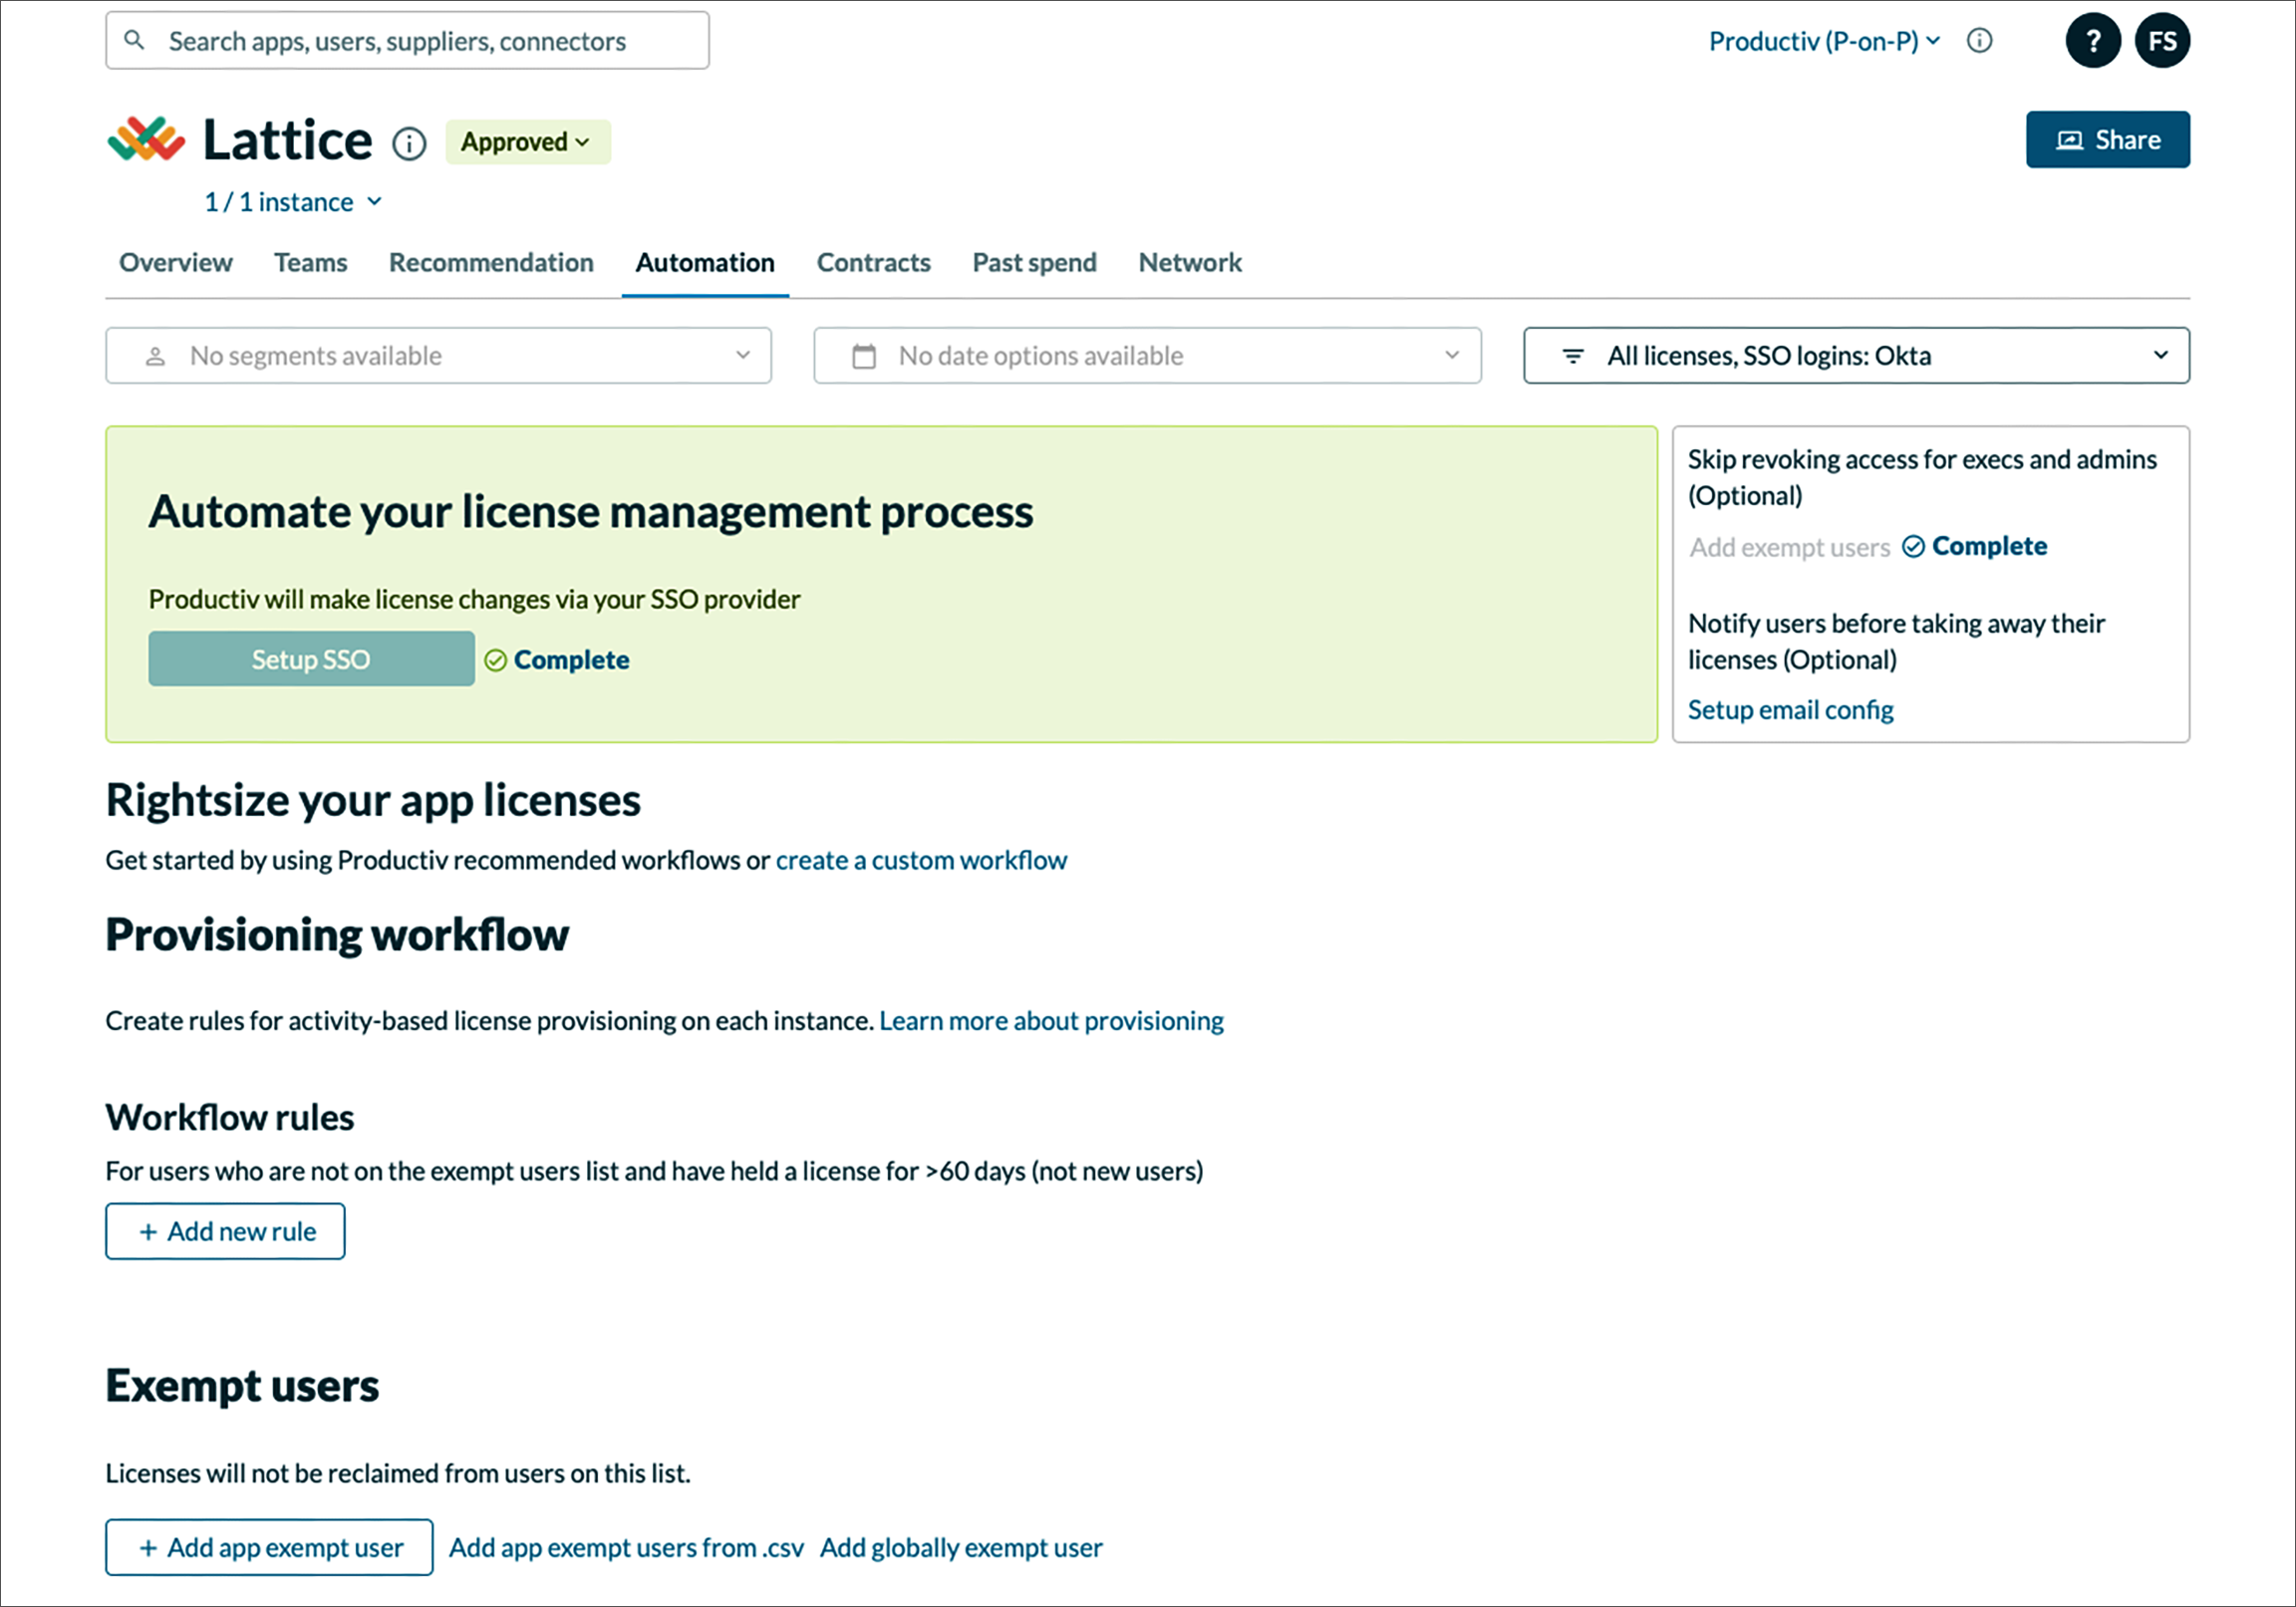Switch to the Recommendation tab
Screen dimensions: 2296x1607
coord(491,262)
